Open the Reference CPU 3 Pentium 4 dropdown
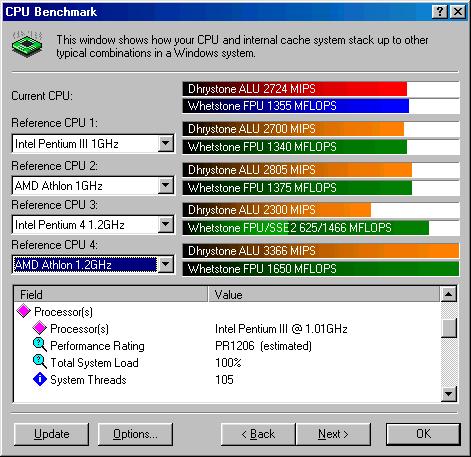 pos(166,224)
